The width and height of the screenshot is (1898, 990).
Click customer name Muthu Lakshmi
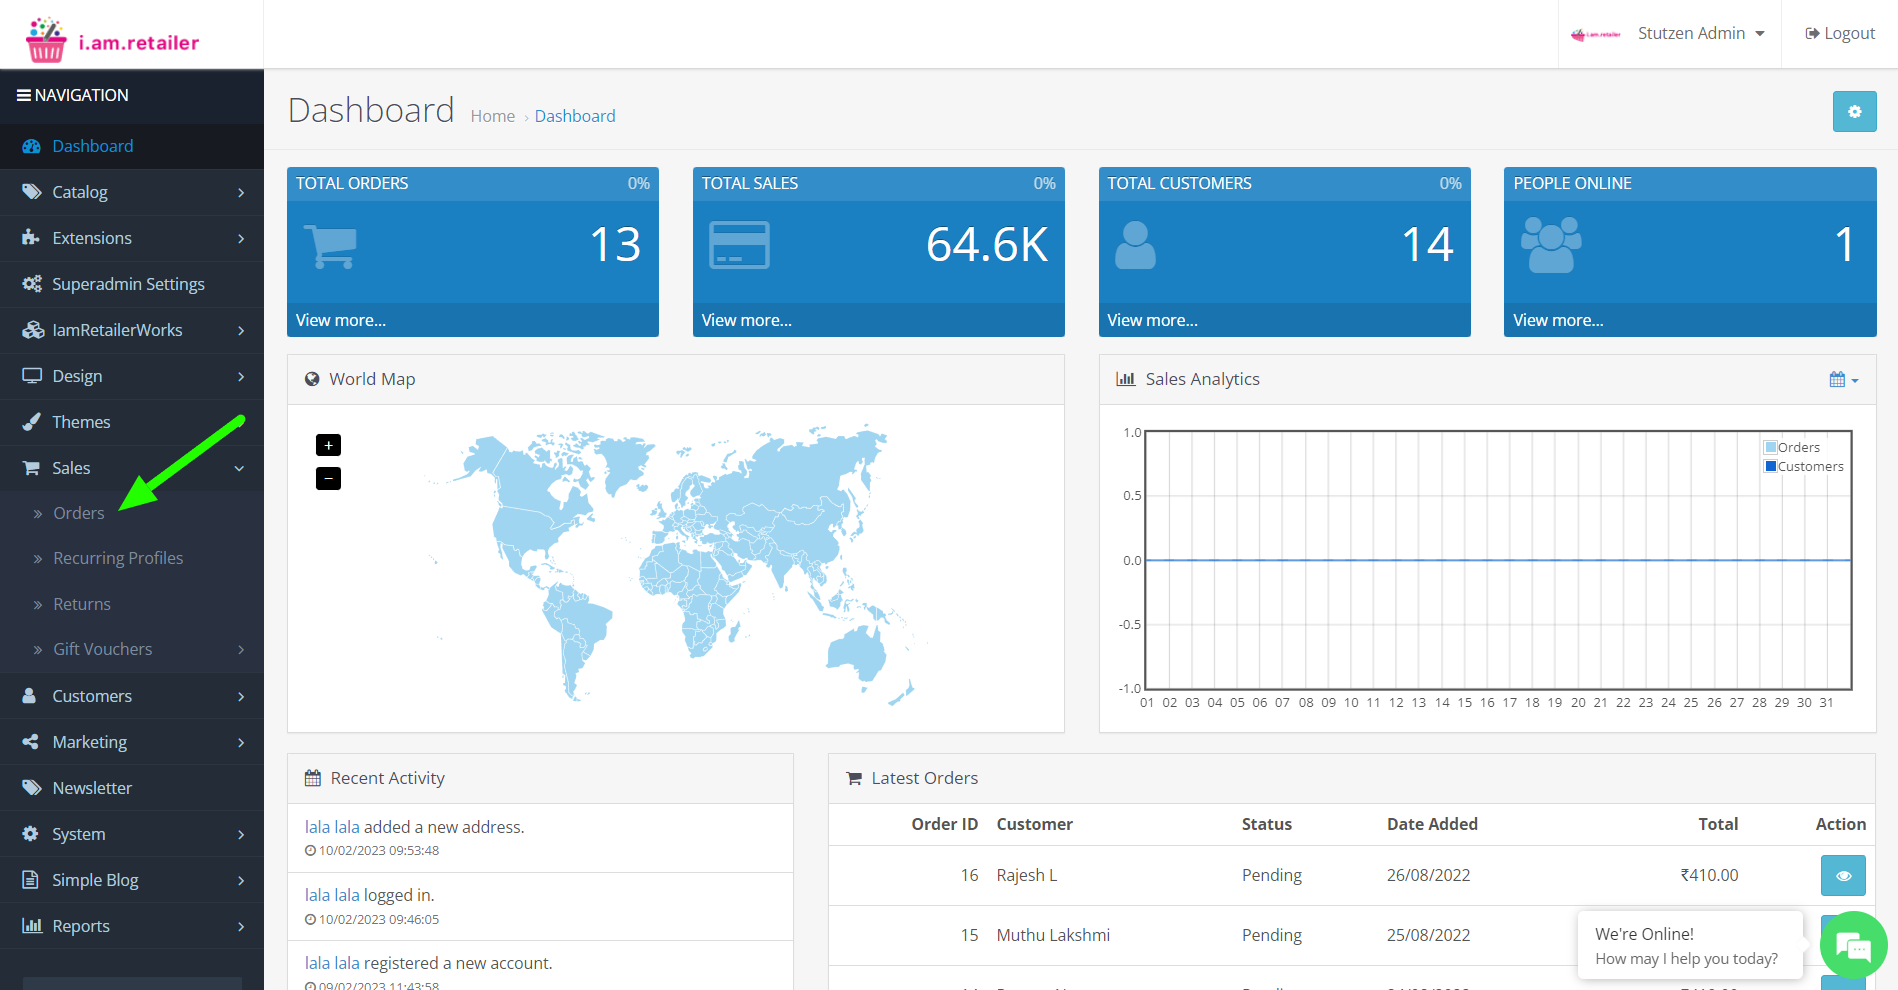point(1053,935)
